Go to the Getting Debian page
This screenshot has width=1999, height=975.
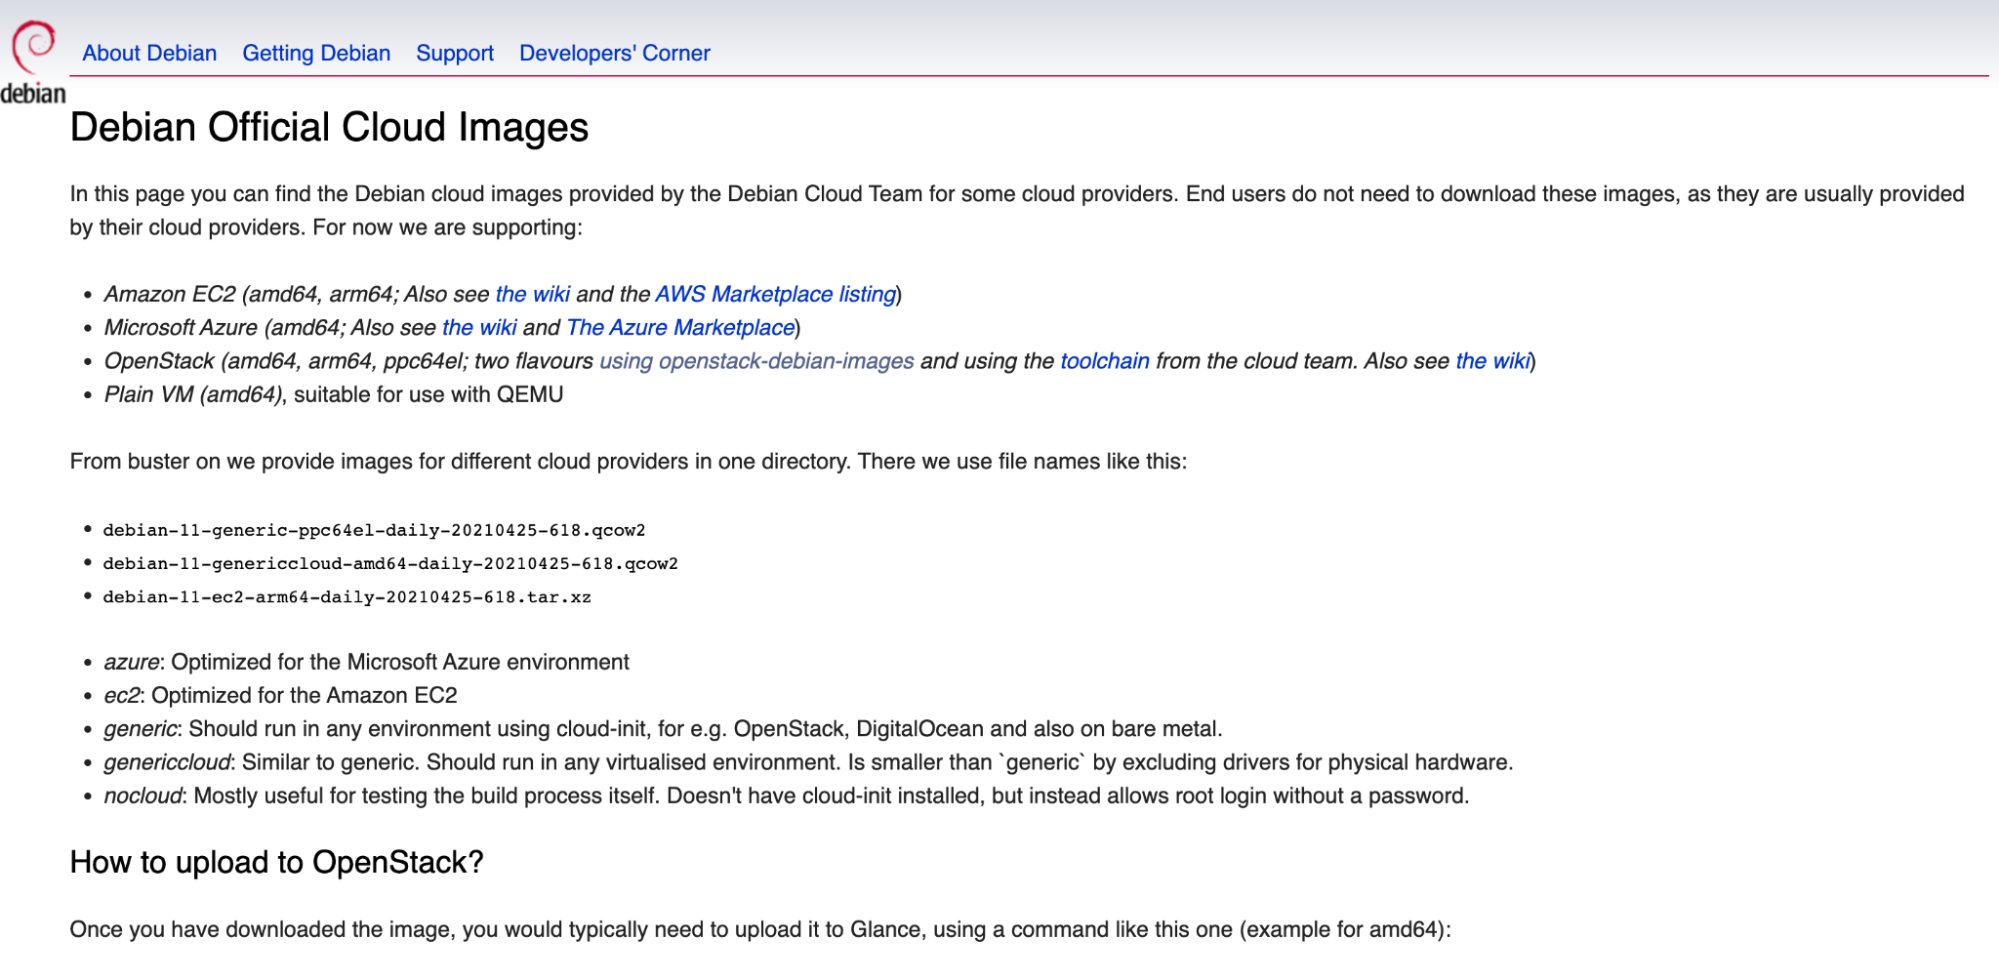(x=316, y=53)
